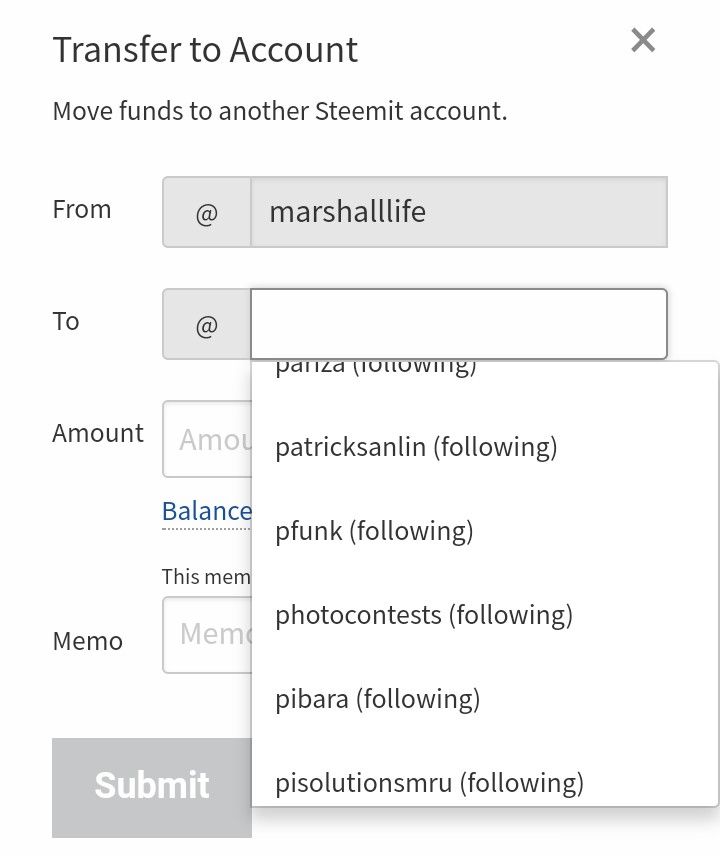Click the 'Move funds to another Steemit account' text
The height and width of the screenshot is (856, 720).
[280, 111]
